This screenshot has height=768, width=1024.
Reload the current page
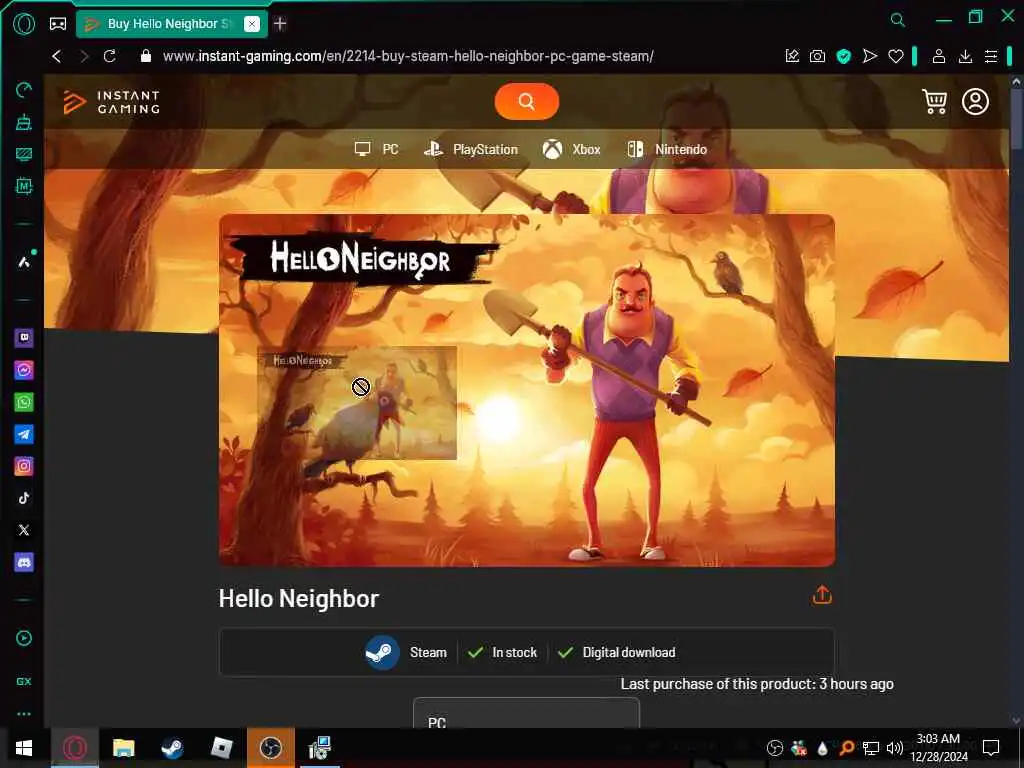[110, 56]
